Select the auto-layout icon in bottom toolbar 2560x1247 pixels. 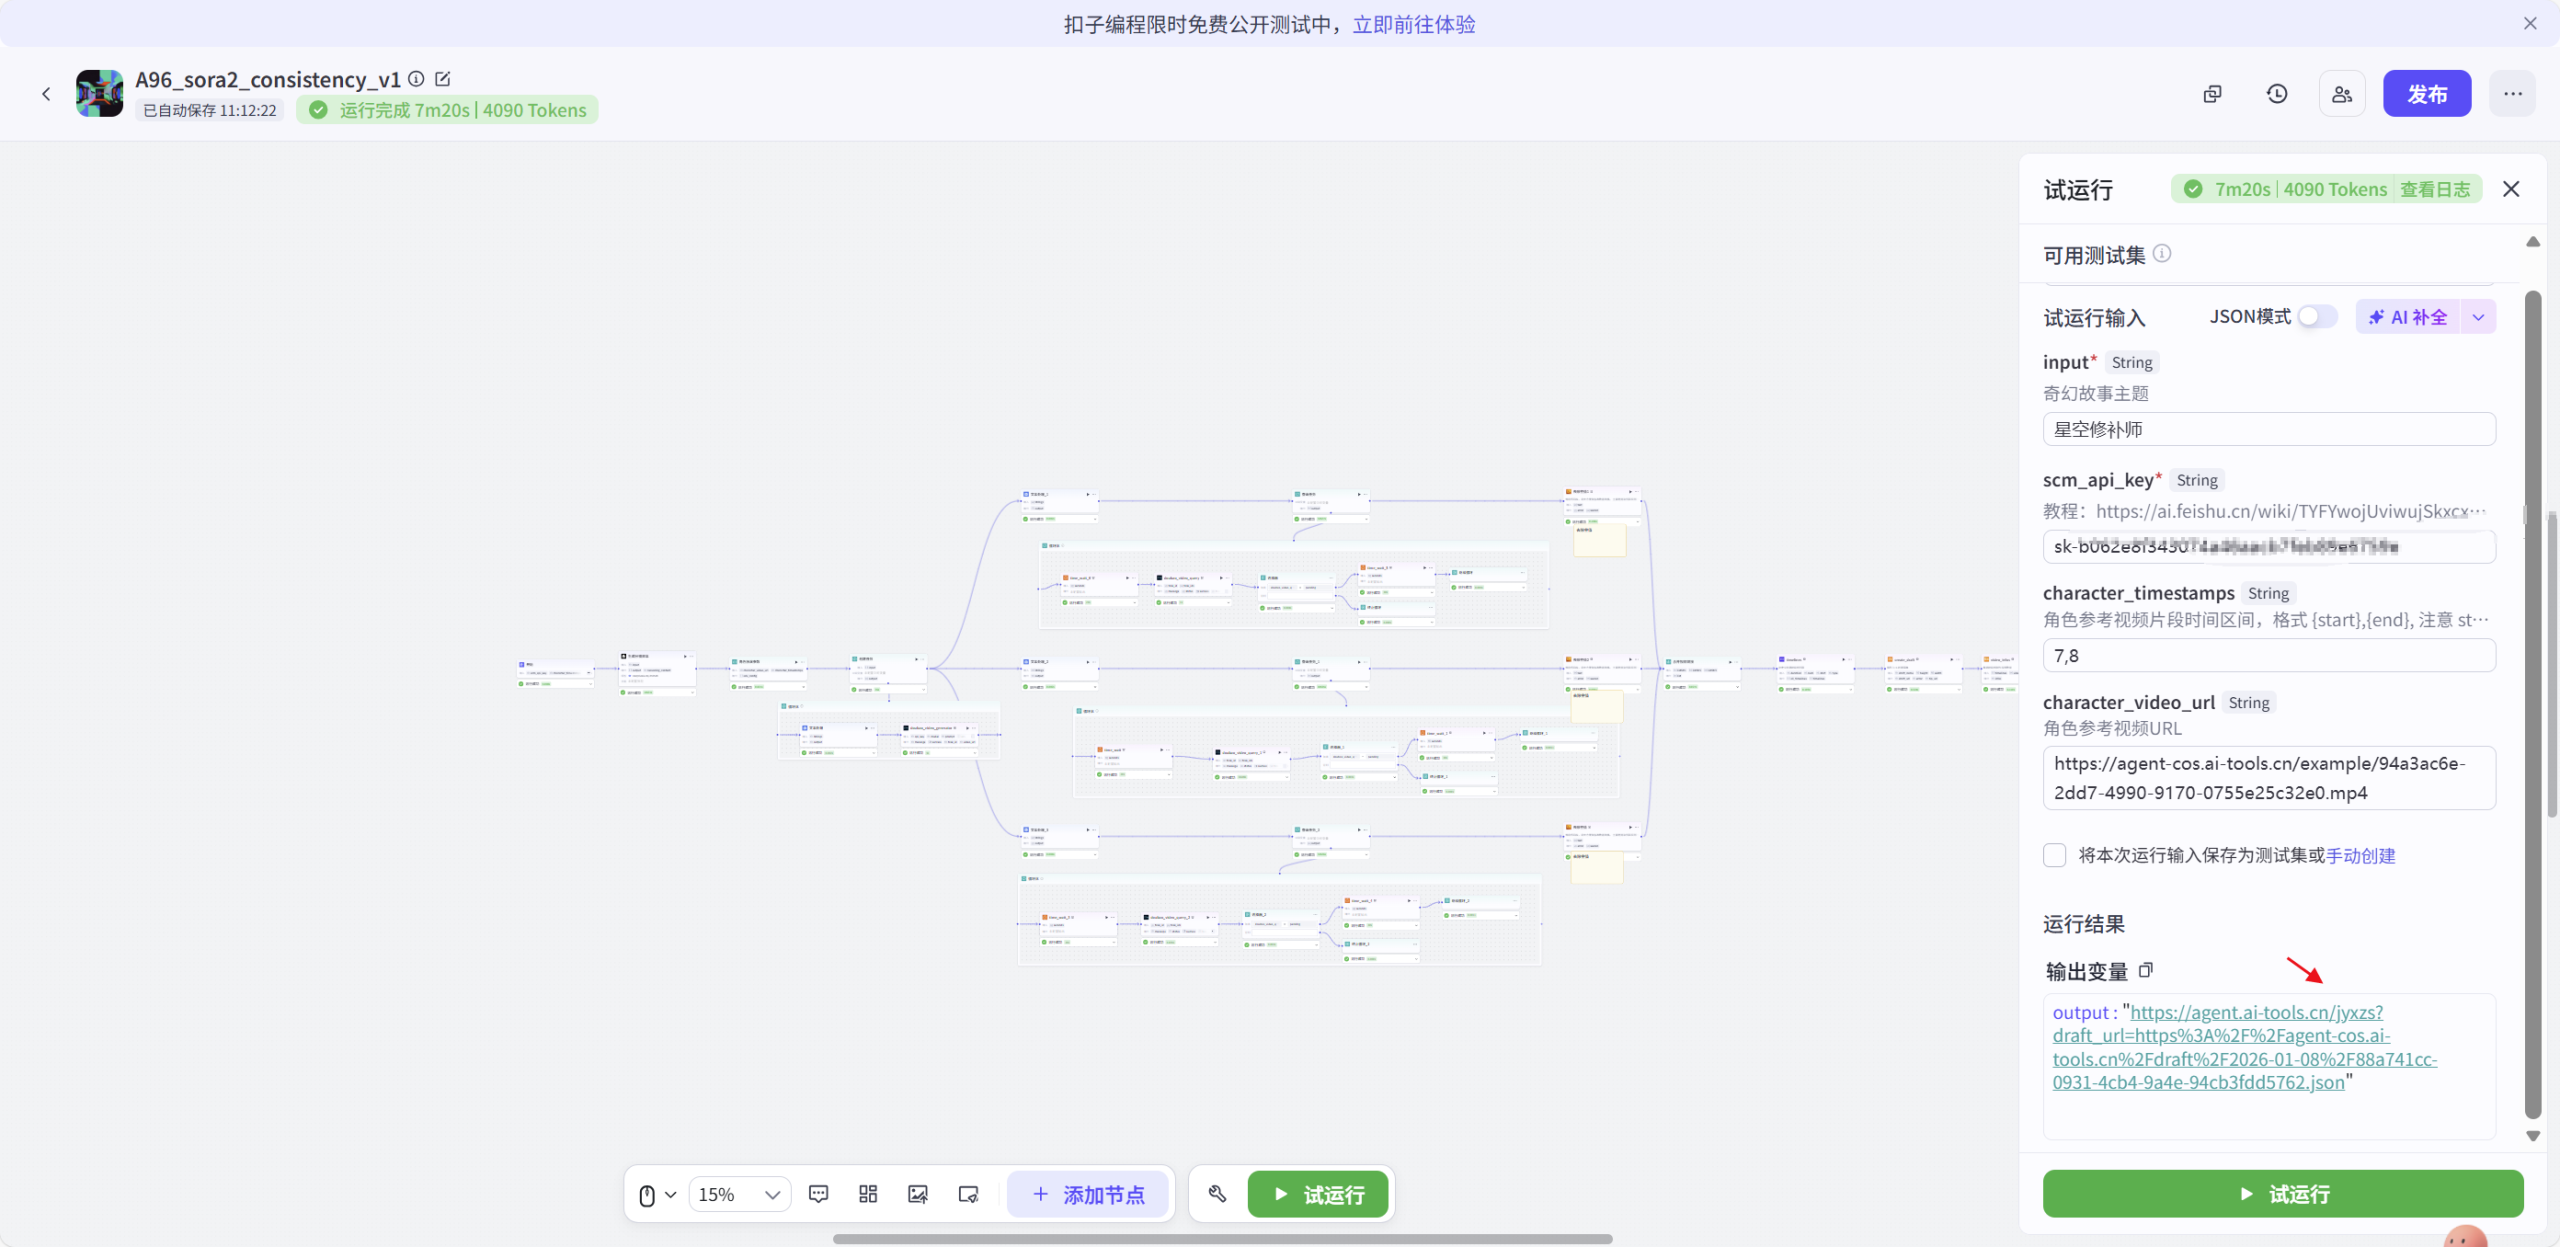(866, 1194)
